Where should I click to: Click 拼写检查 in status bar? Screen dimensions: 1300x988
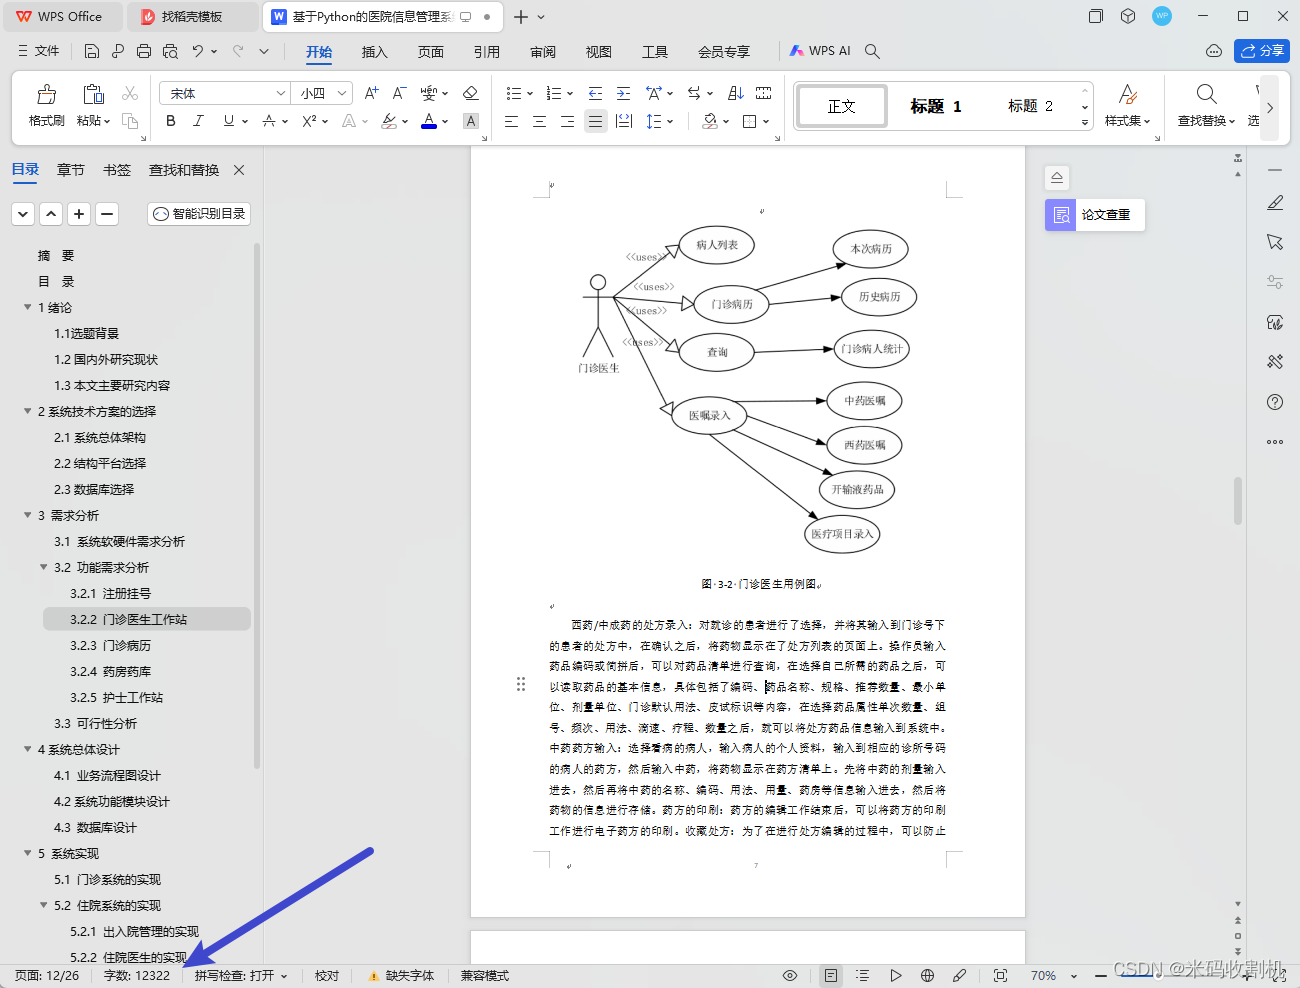pyautogui.click(x=241, y=976)
